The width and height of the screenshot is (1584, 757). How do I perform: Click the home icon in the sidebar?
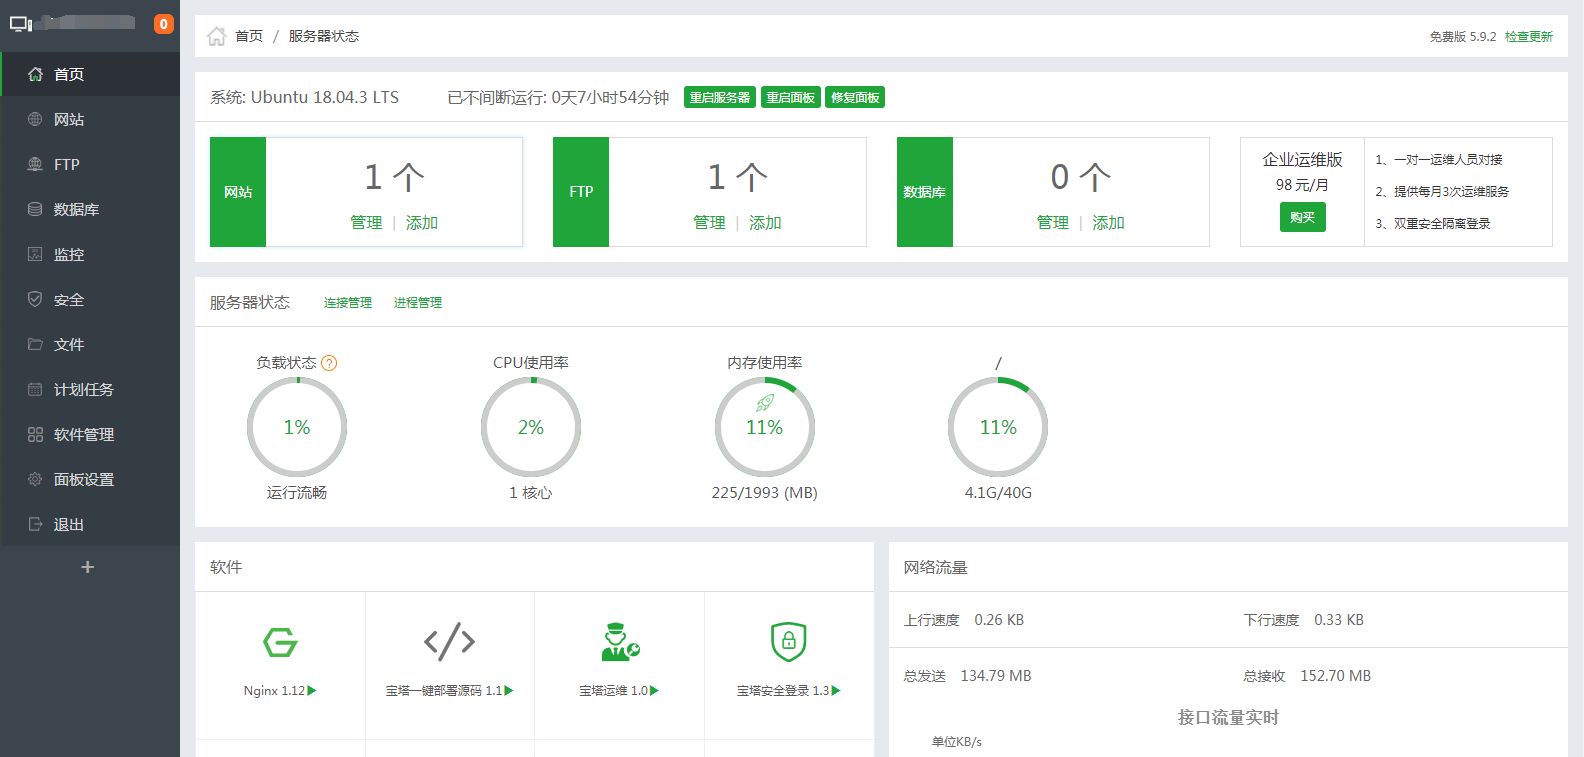point(35,74)
